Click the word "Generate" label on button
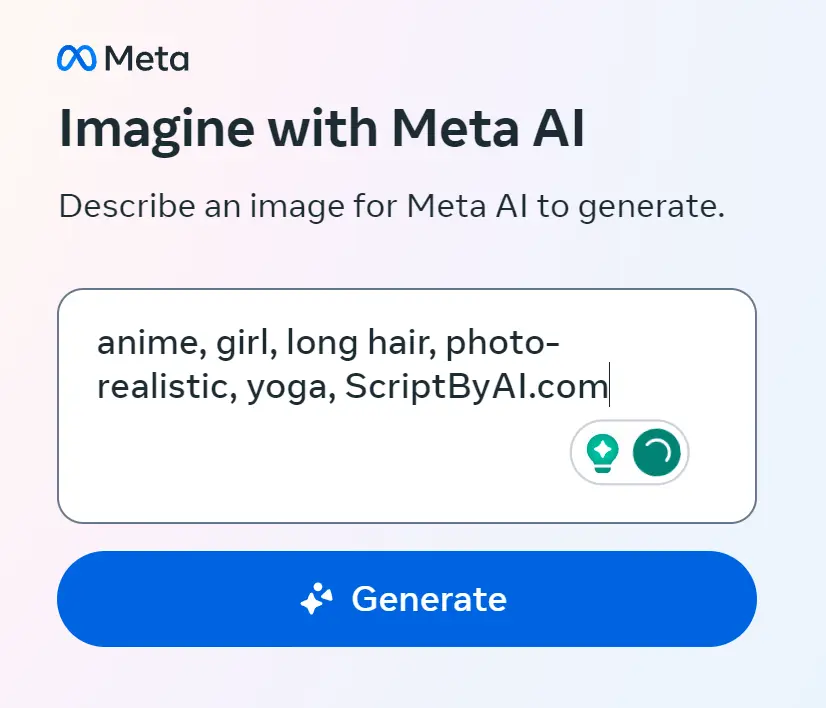This screenshot has width=826, height=708. (x=429, y=599)
